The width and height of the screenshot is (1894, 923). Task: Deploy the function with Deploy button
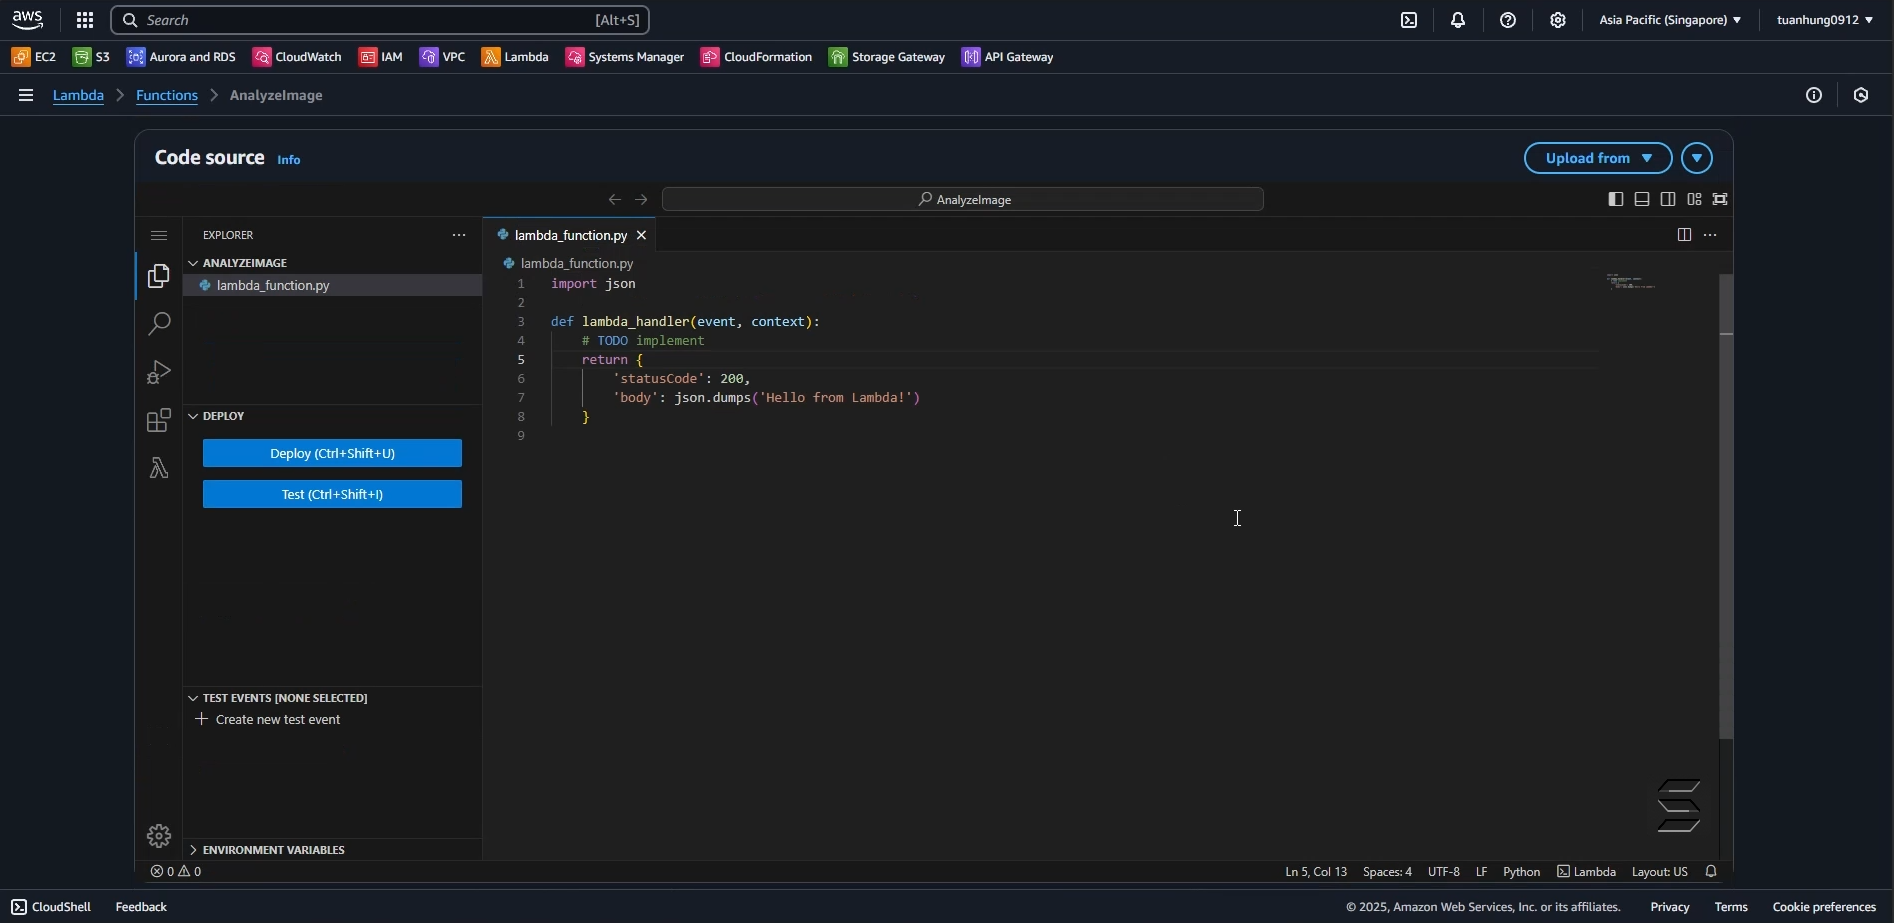tap(332, 453)
